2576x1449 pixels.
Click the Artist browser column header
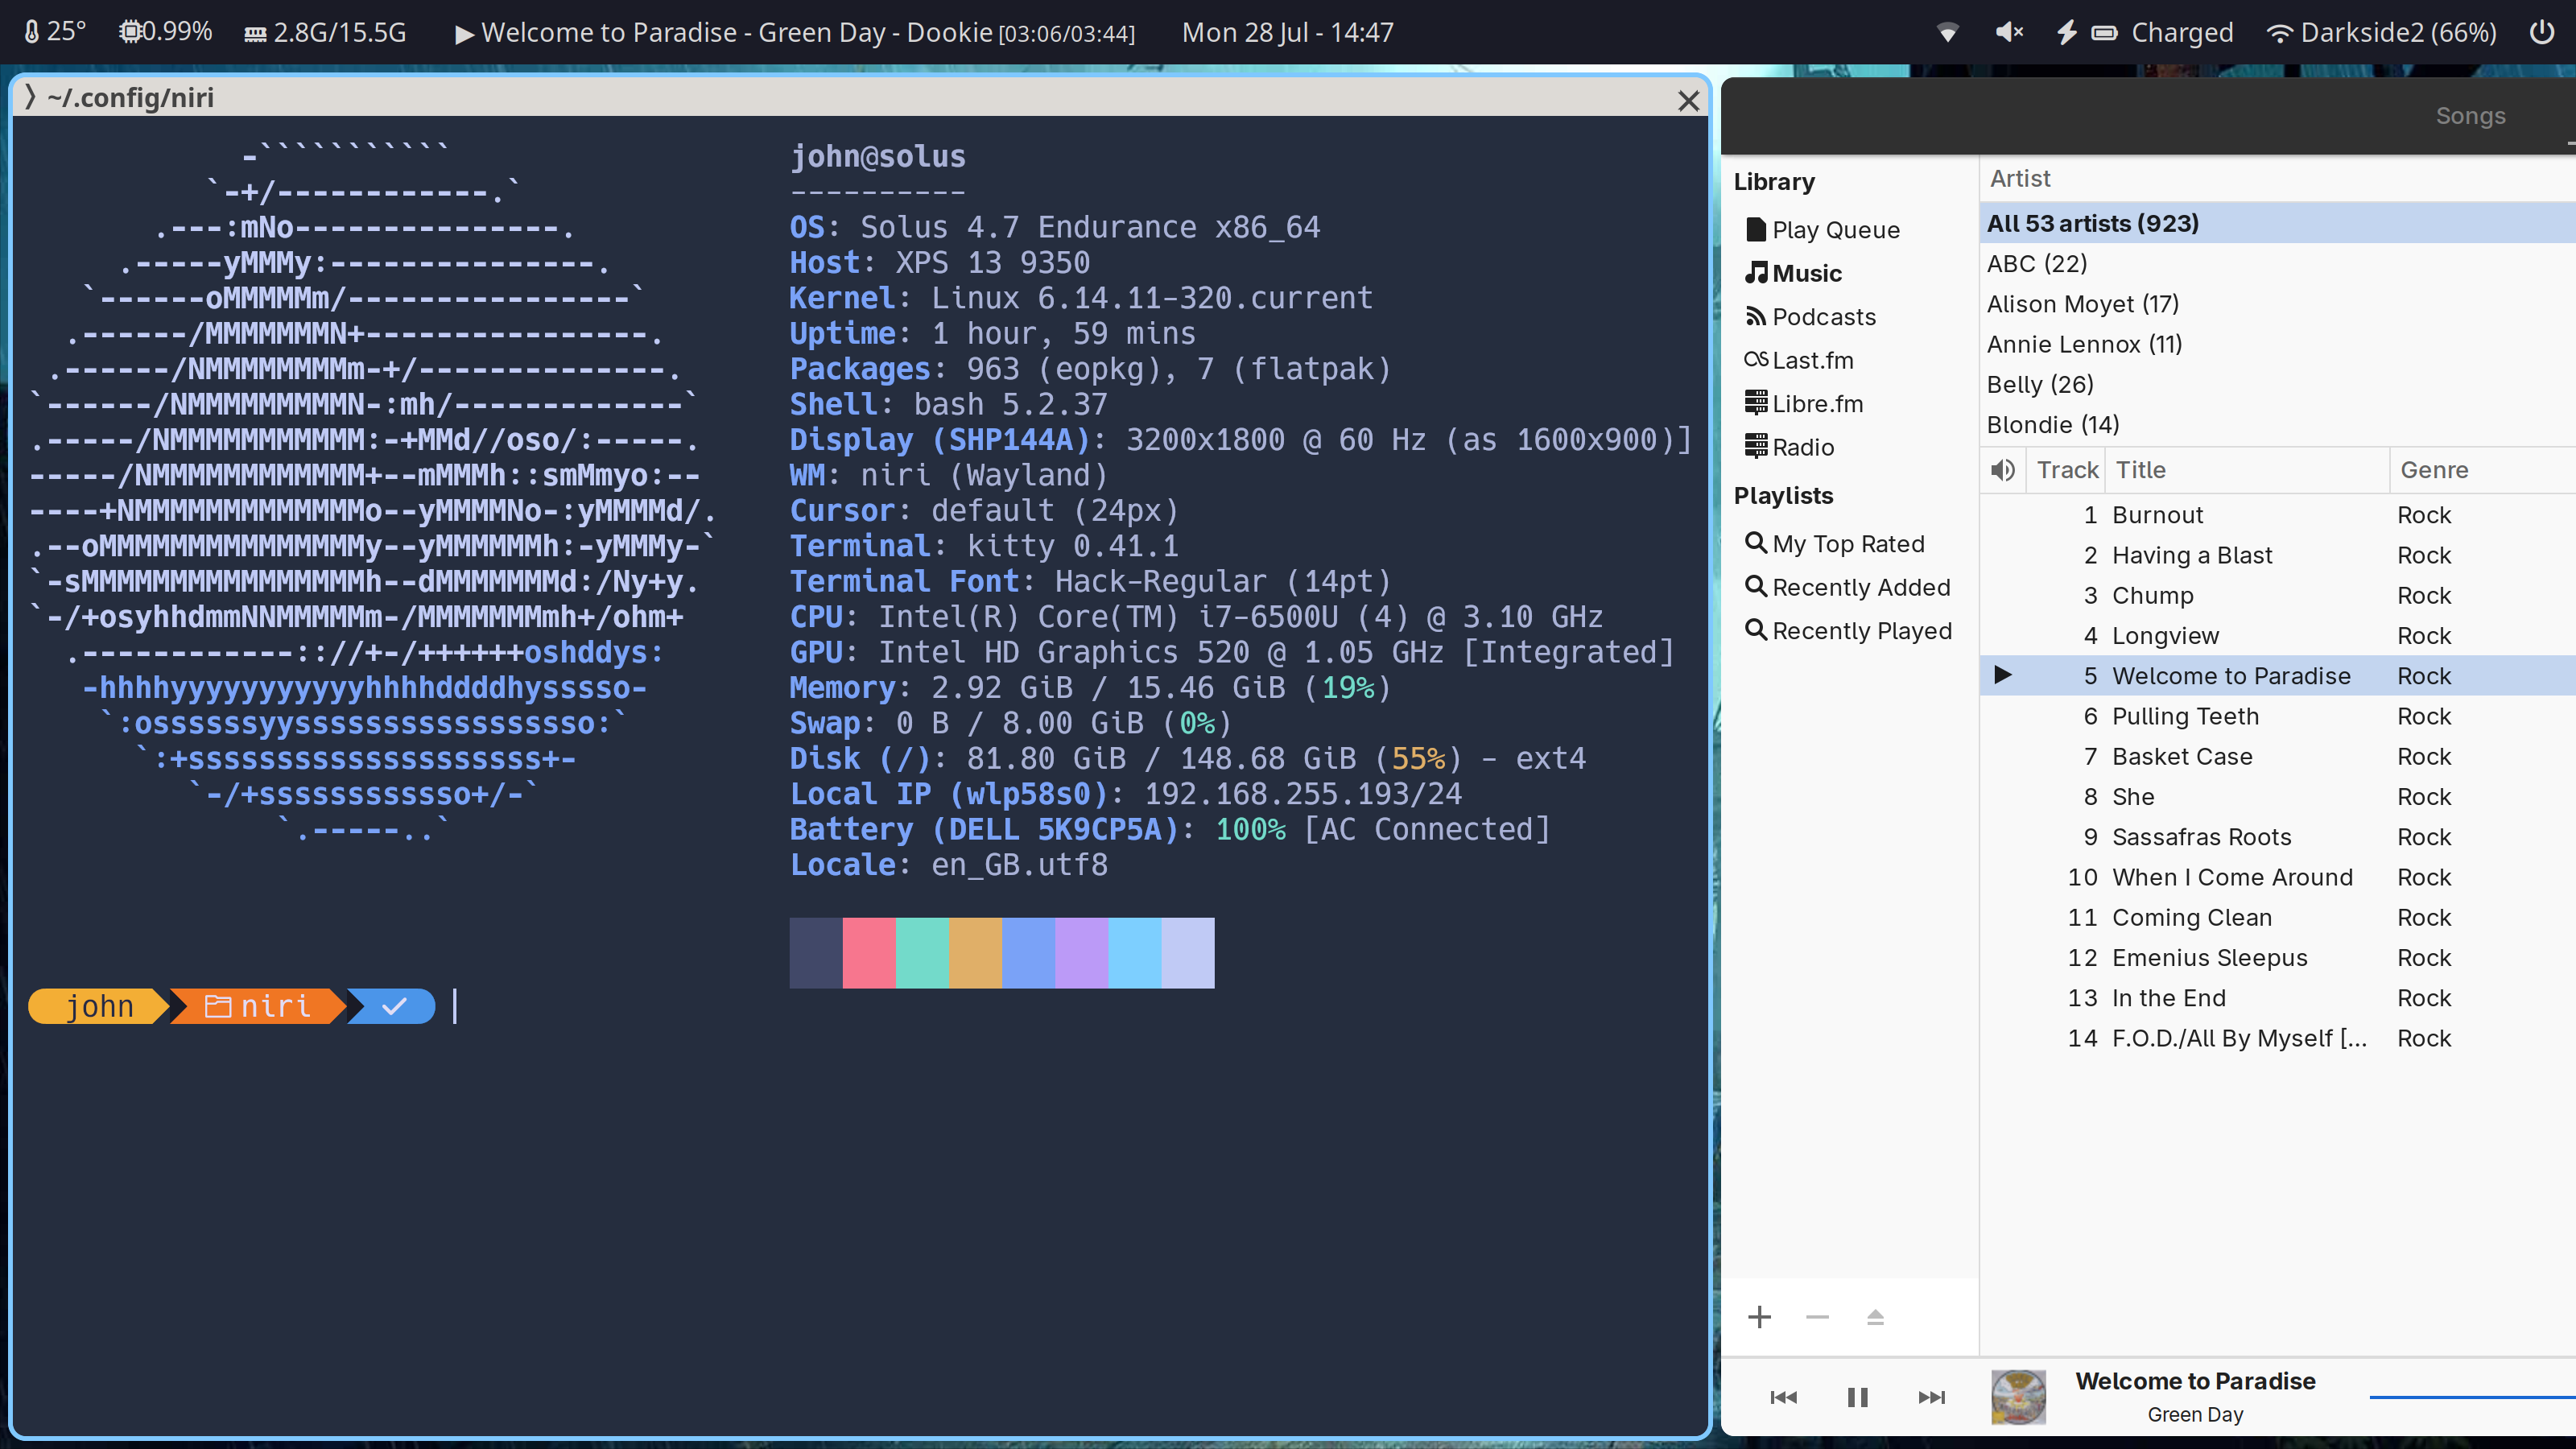point(2278,179)
